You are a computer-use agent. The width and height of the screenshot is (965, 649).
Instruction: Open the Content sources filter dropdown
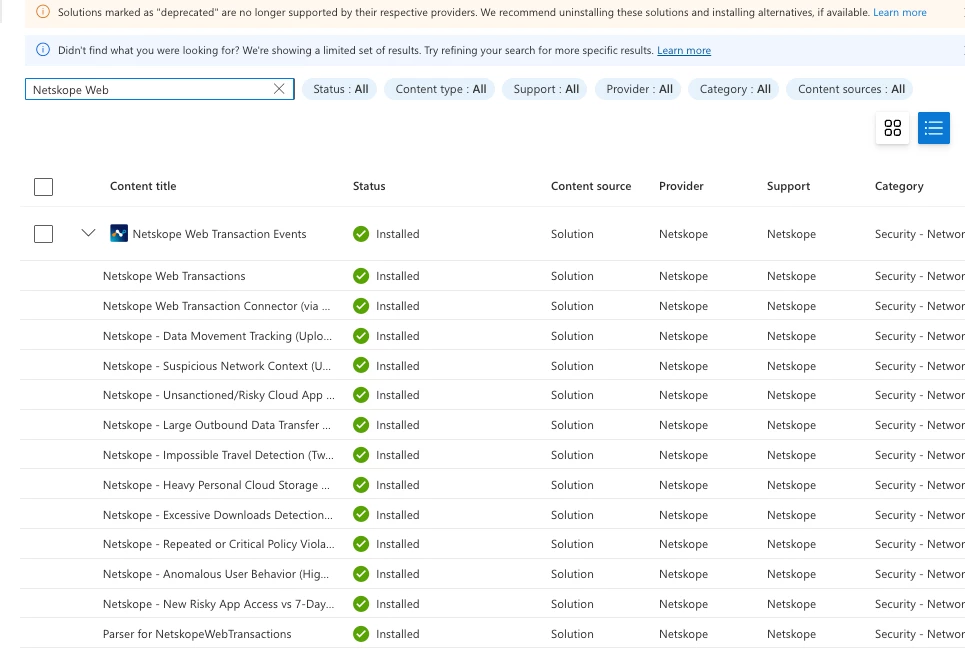click(x=851, y=89)
